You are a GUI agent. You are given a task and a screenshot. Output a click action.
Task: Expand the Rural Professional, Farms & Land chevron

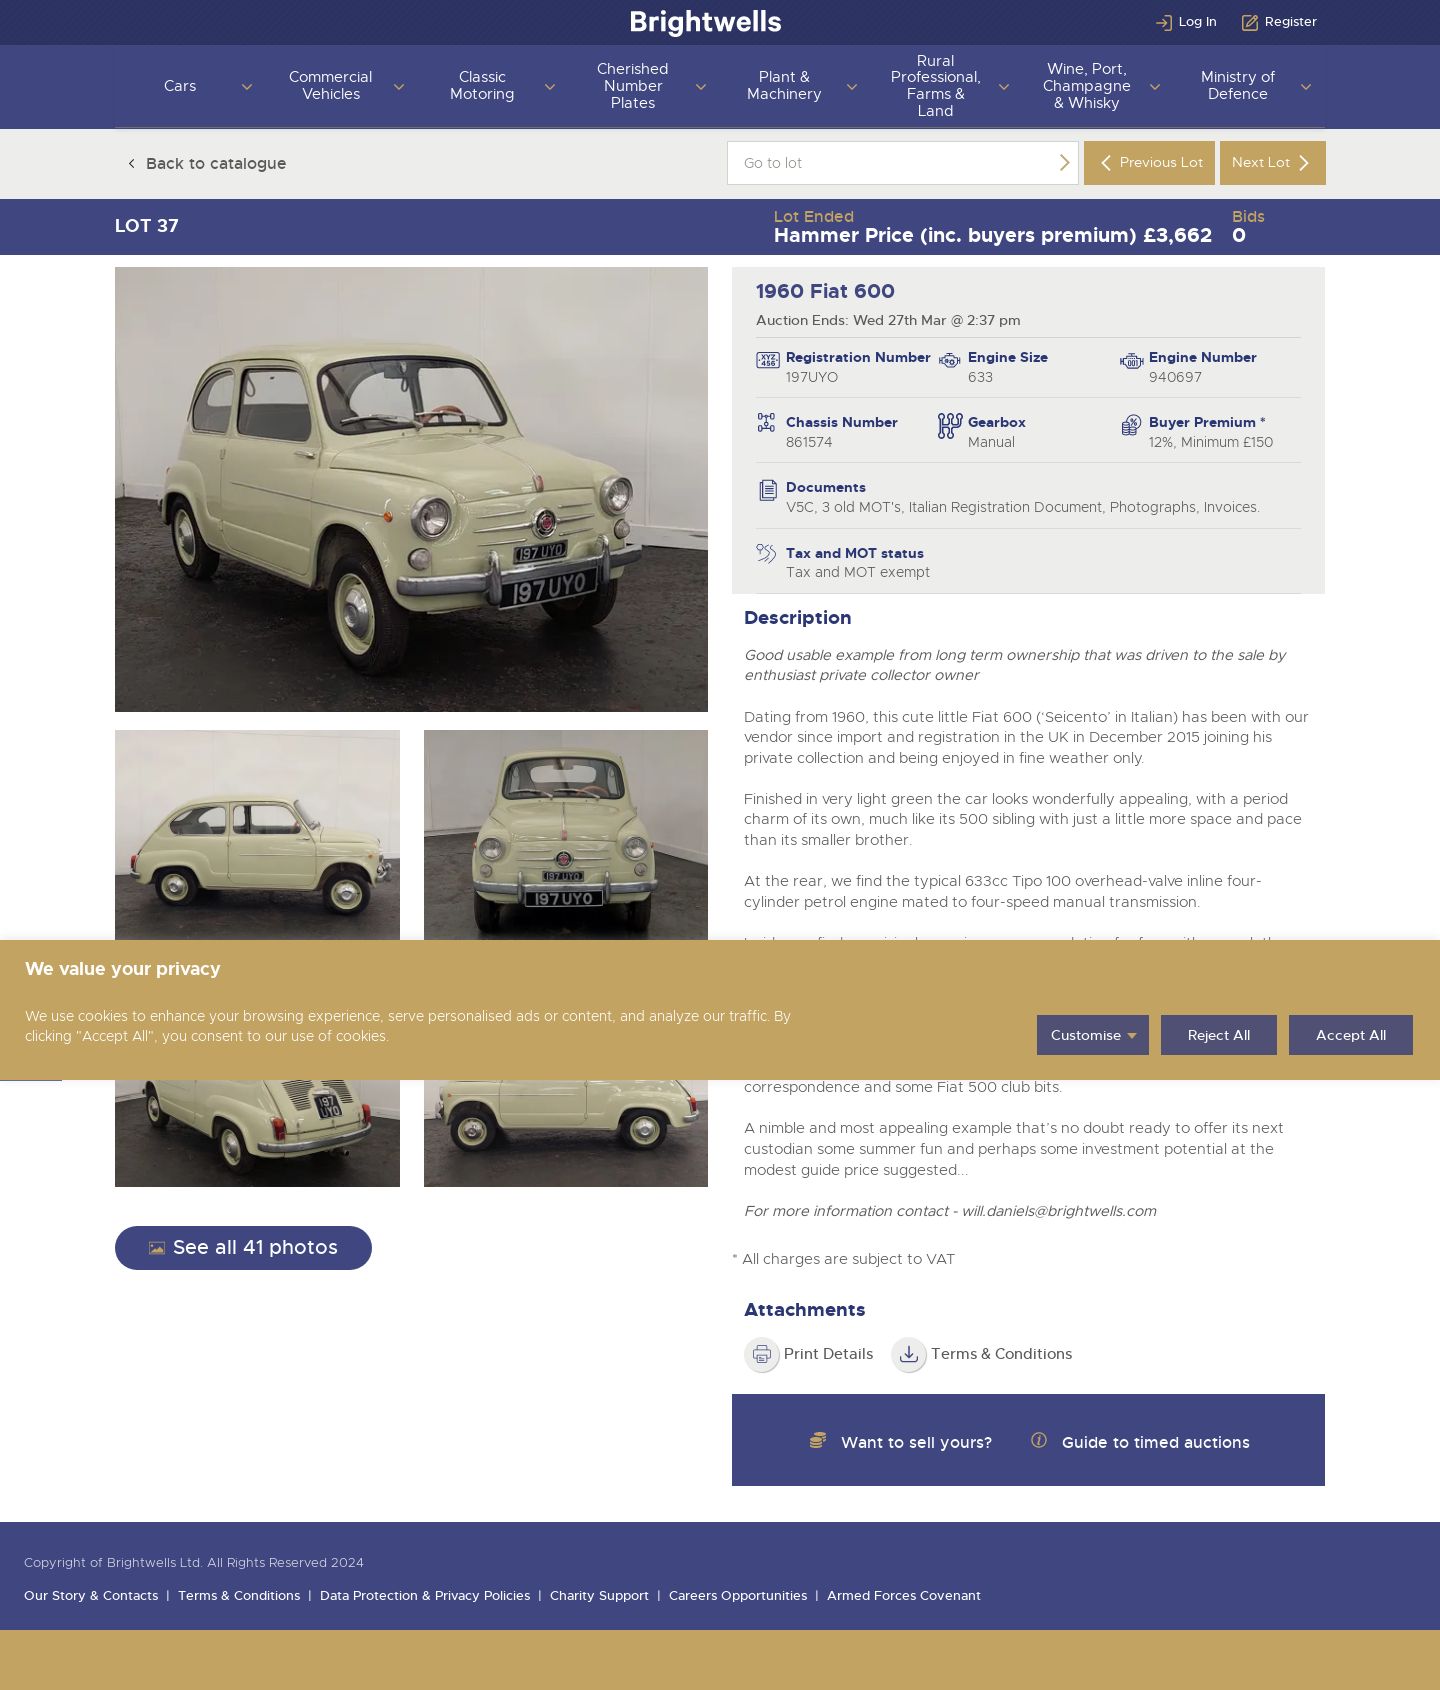tap(1004, 87)
